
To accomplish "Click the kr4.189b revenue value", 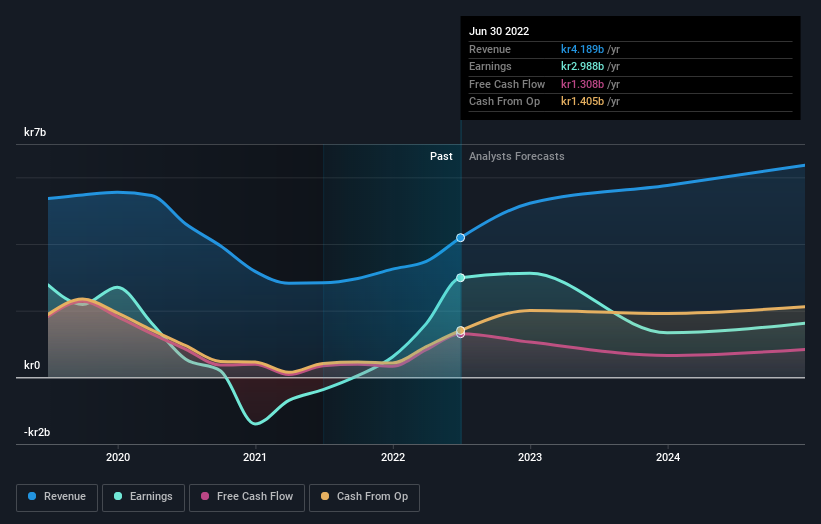I will 582,49.
